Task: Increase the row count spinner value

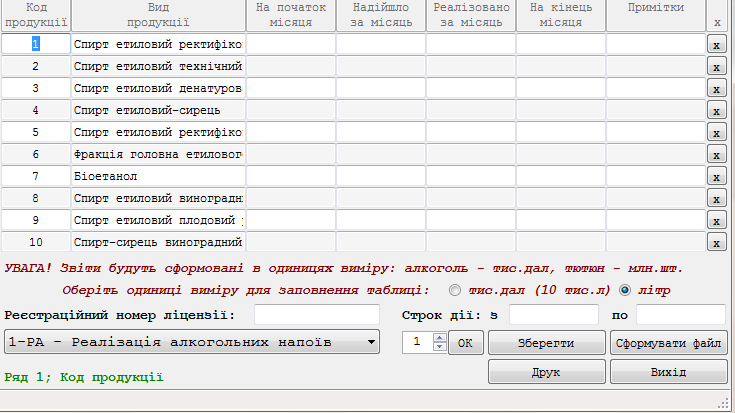Action: [438, 337]
